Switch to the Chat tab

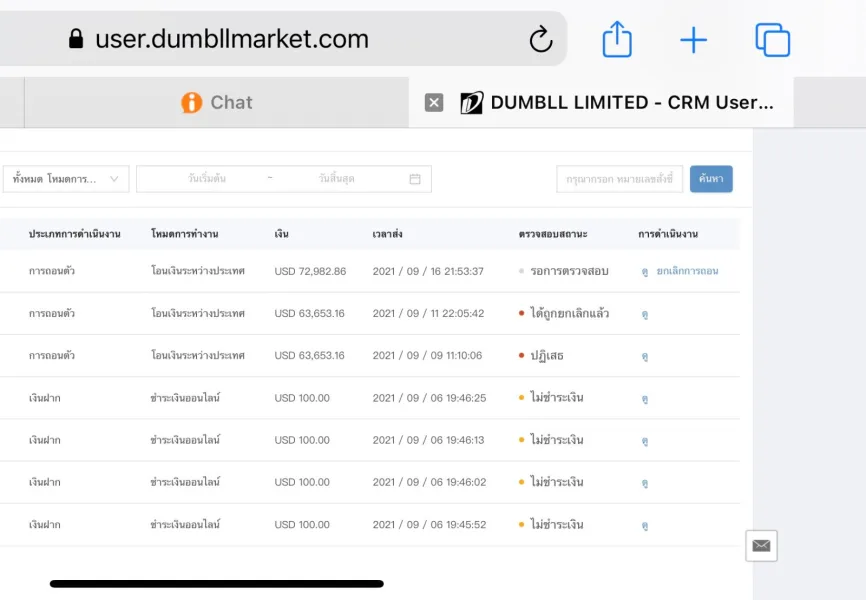(x=216, y=102)
